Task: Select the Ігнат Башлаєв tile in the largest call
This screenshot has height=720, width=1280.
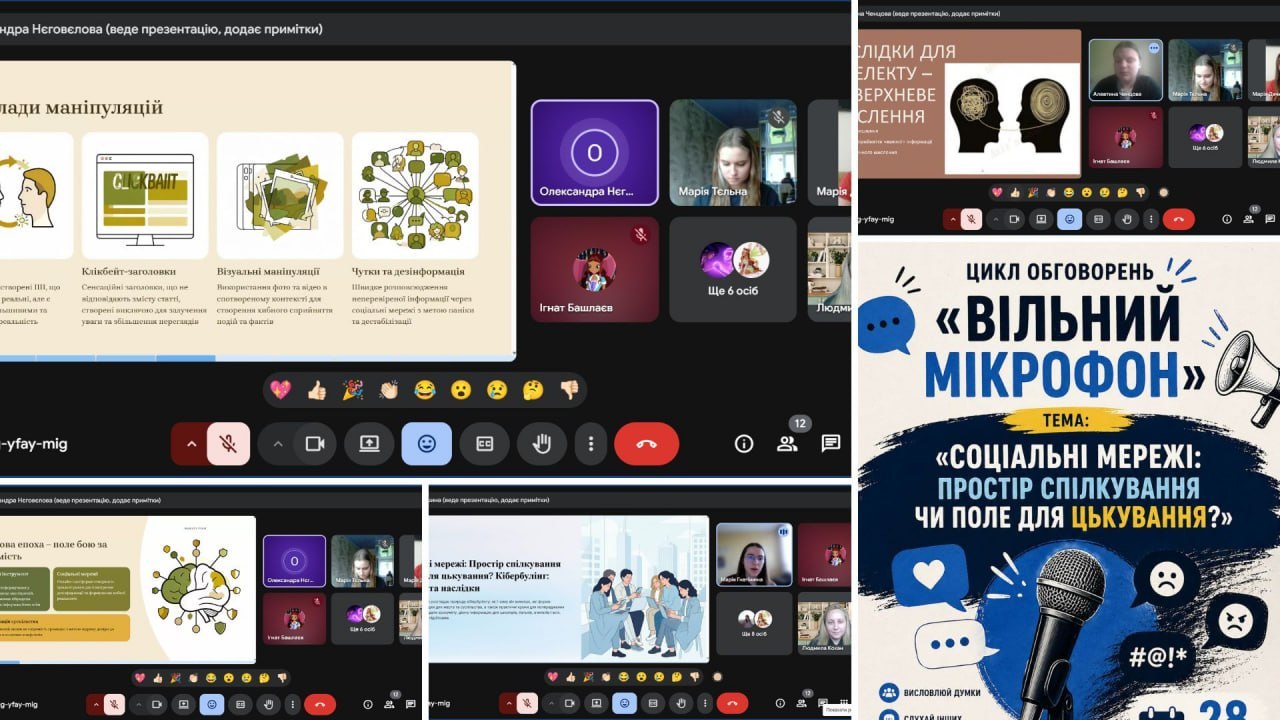Action: tap(595, 270)
